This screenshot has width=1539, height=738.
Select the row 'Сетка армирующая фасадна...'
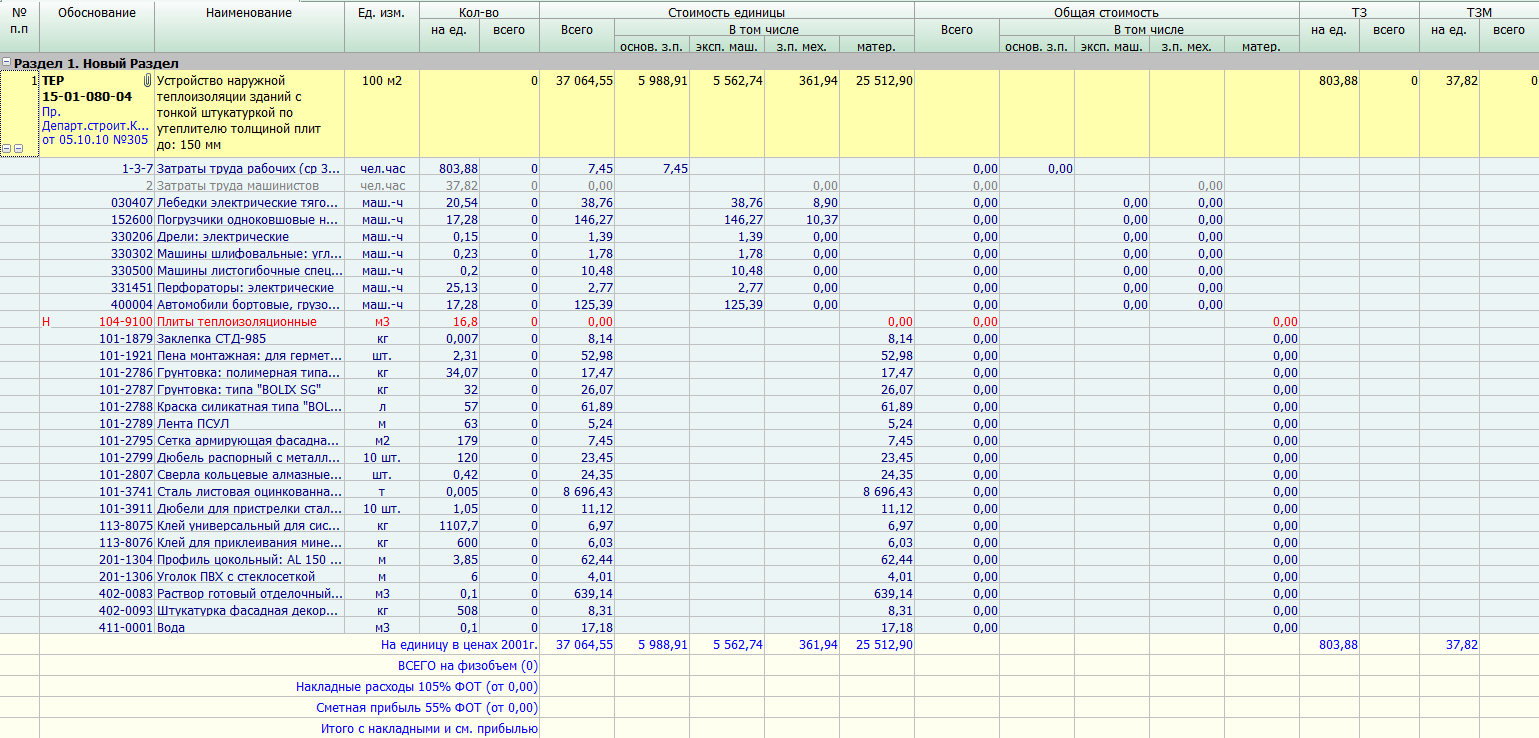point(769,440)
